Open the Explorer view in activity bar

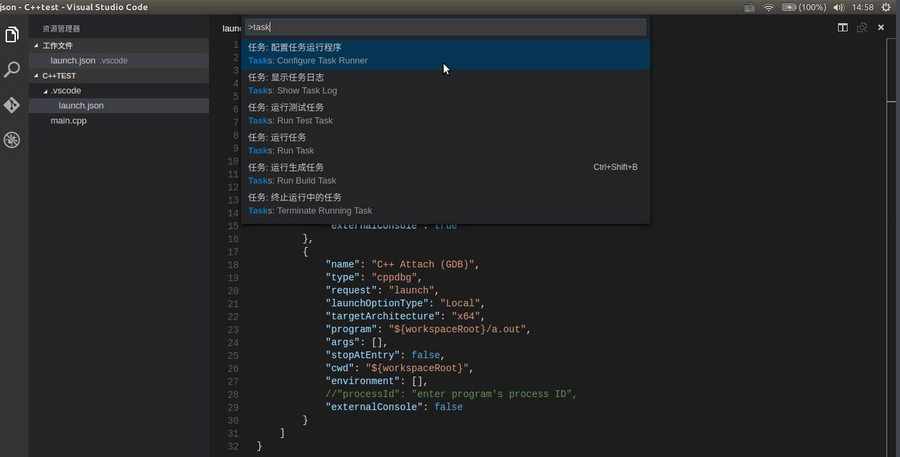click(x=12, y=34)
